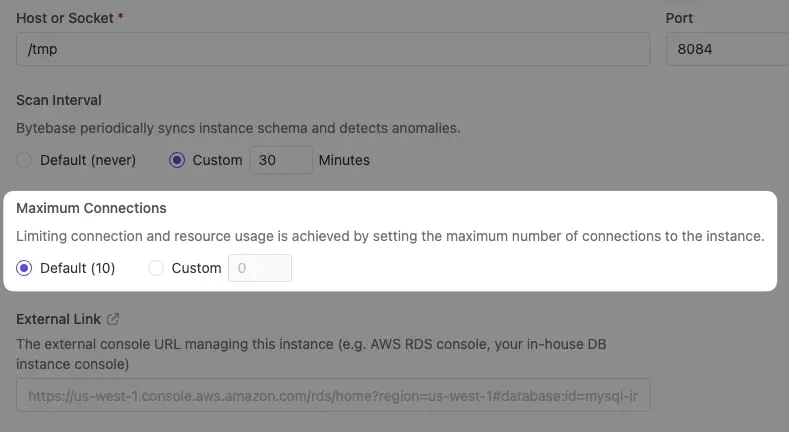
Task: Click the external console URL description paragraph
Action: click(x=311, y=354)
